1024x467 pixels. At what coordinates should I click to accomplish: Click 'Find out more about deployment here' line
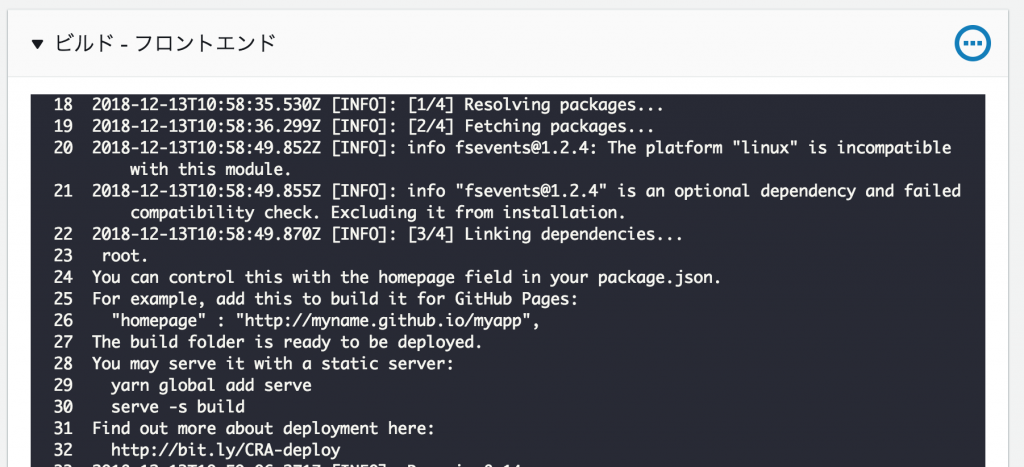(x=263, y=428)
